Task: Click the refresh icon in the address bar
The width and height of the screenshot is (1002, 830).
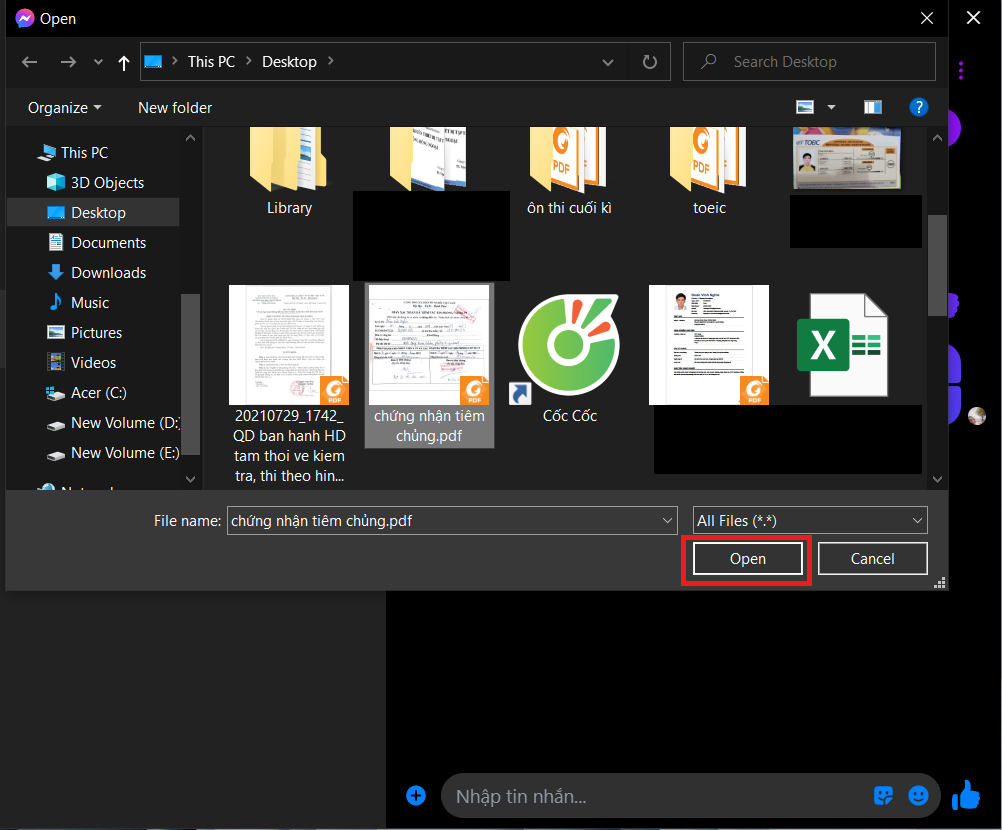Action: (649, 61)
